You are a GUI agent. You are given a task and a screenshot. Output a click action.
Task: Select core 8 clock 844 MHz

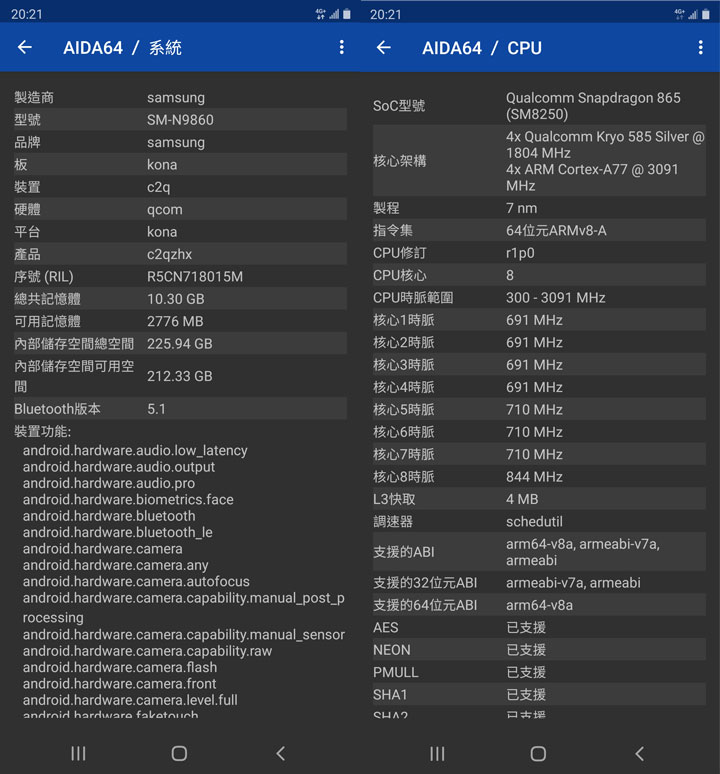click(534, 476)
